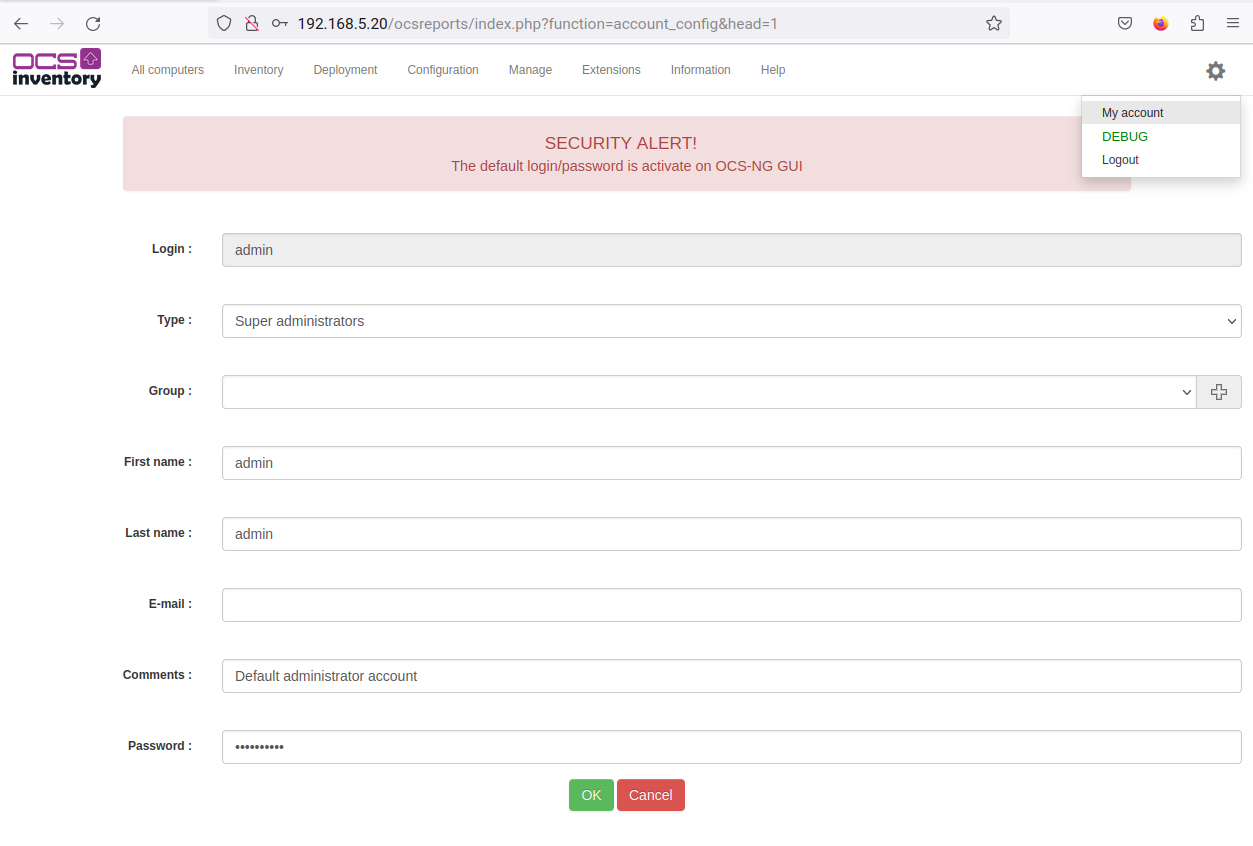
Task: Click the browser forward arrow
Action: [57, 23]
